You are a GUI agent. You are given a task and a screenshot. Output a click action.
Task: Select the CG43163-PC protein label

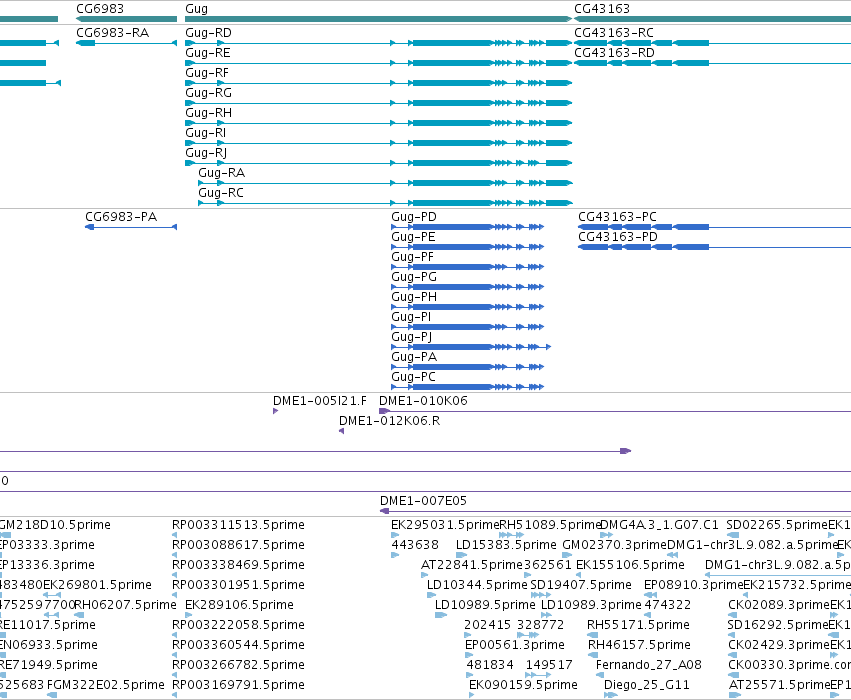(x=617, y=217)
